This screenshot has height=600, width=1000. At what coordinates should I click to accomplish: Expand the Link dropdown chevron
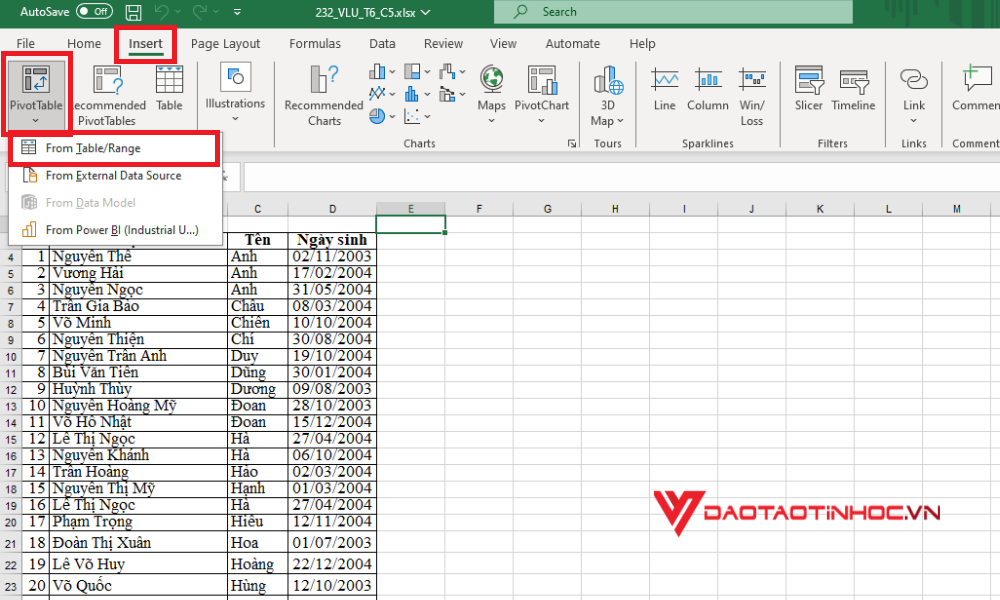(913, 121)
